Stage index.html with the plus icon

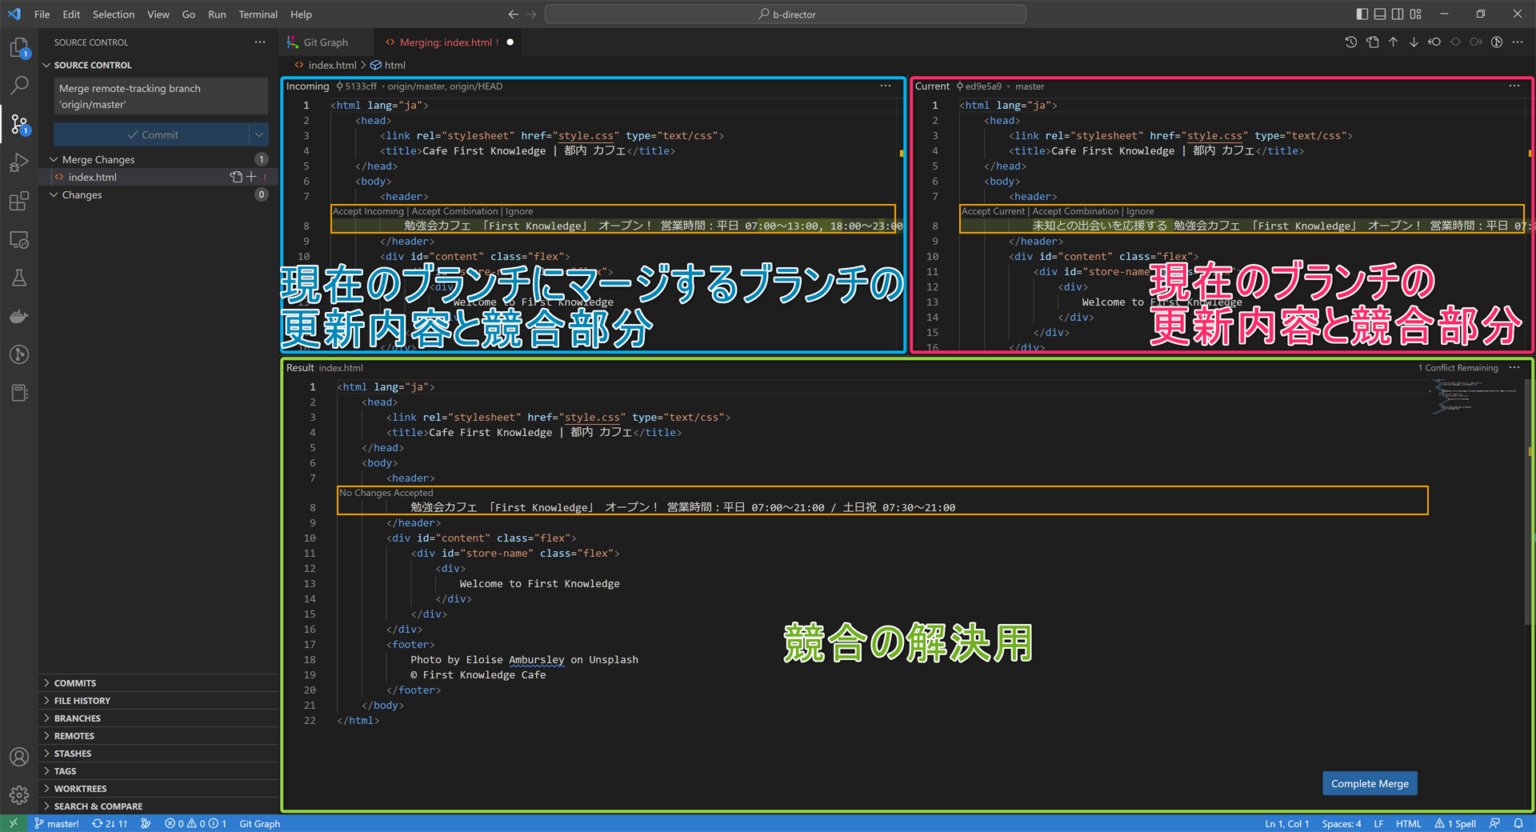coord(251,177)
